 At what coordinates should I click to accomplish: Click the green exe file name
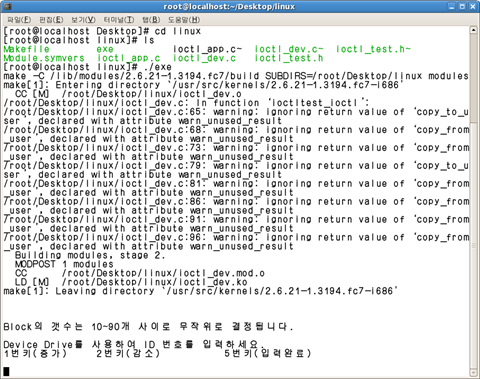[x=105, y=49]
